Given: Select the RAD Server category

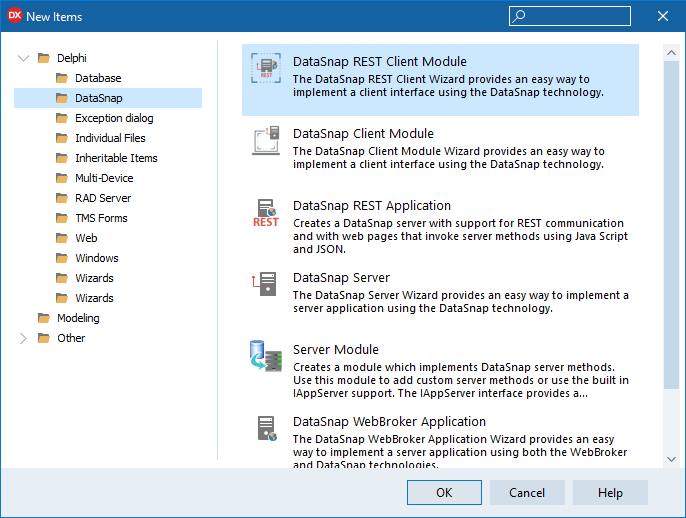Looking at the screenshot, I should (103, 198).
